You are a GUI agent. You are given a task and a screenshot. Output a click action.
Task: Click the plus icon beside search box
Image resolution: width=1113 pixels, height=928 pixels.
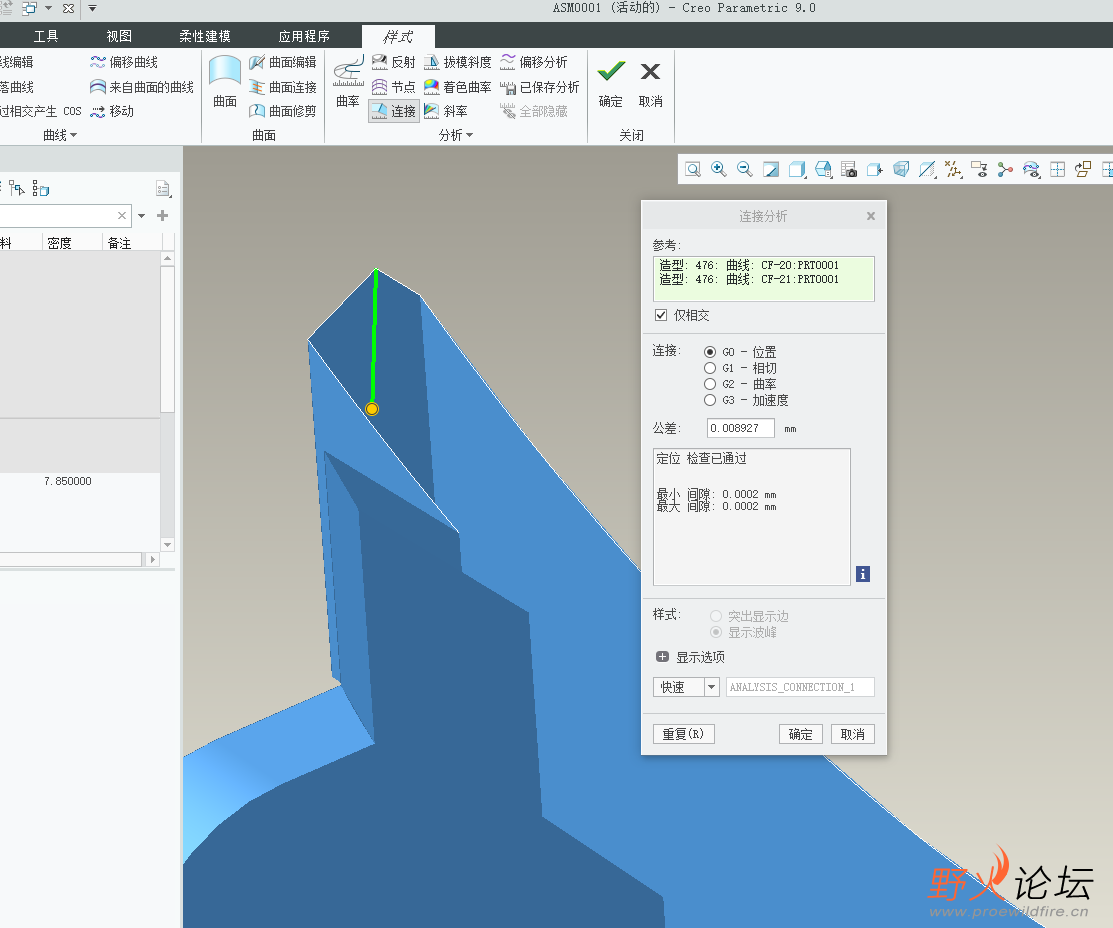163,215
